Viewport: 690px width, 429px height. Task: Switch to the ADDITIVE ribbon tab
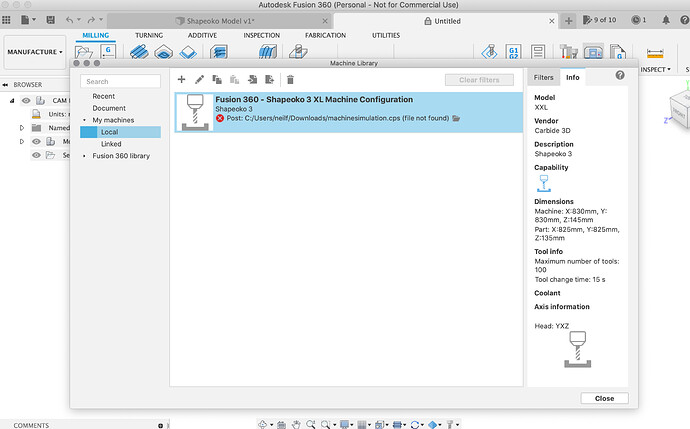point(202,35)
